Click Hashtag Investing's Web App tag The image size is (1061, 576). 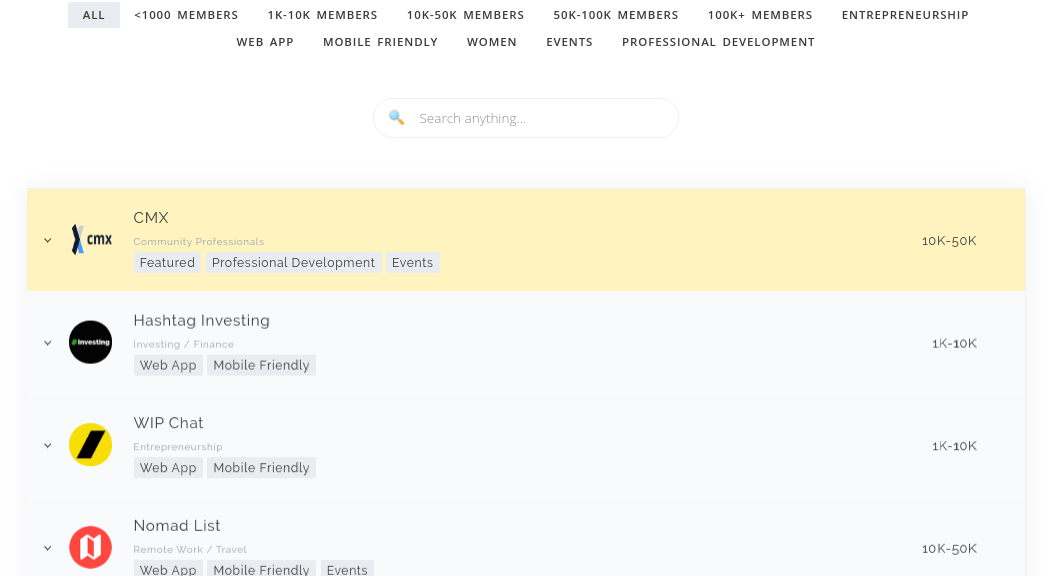coord(168,365)
